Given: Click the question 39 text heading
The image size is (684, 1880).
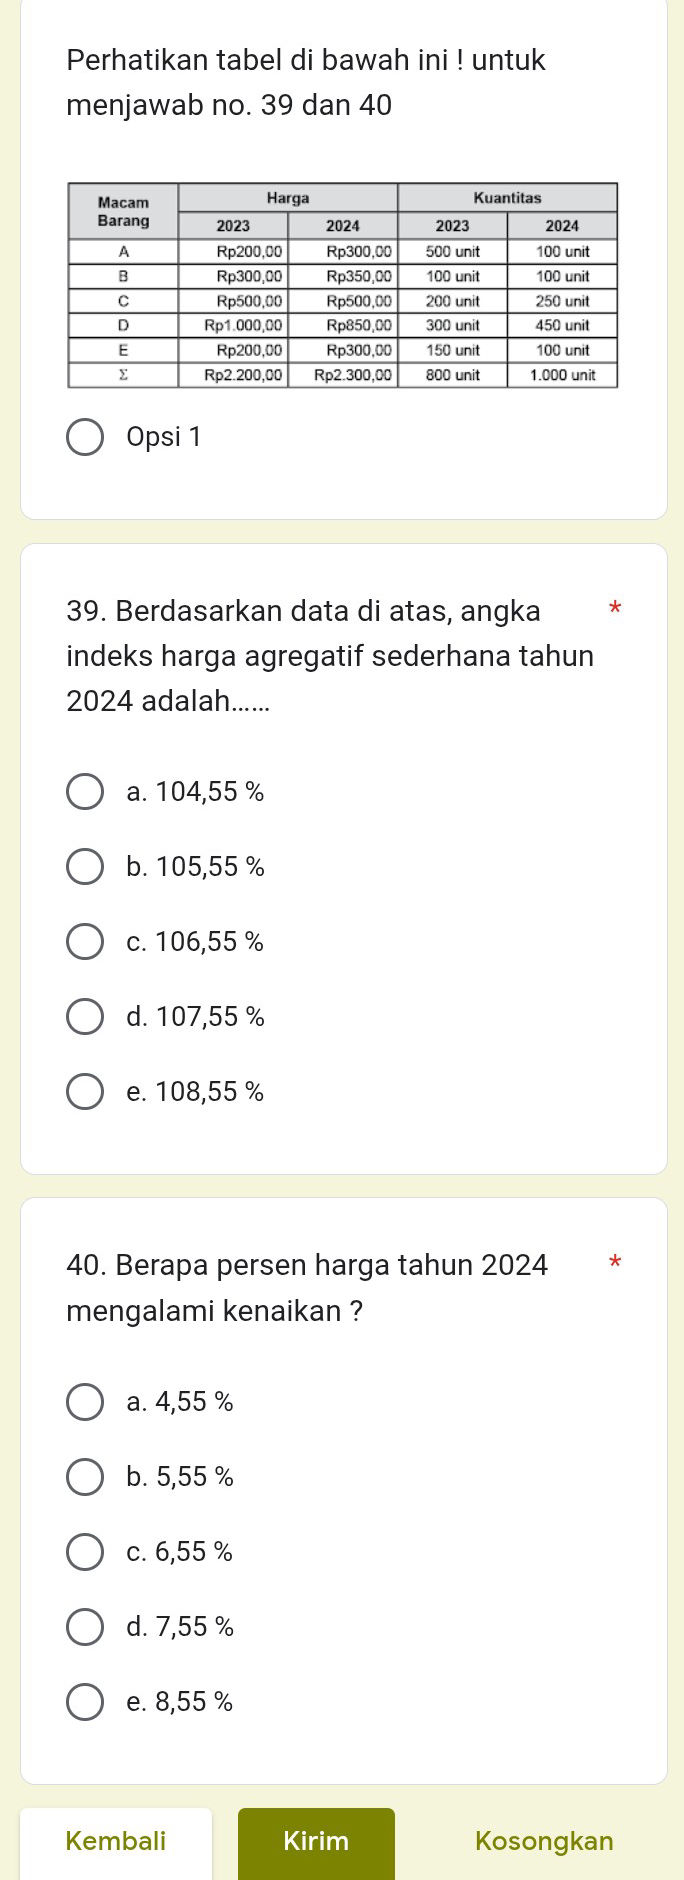Looking at the screenshot, I should coord(330,655).
